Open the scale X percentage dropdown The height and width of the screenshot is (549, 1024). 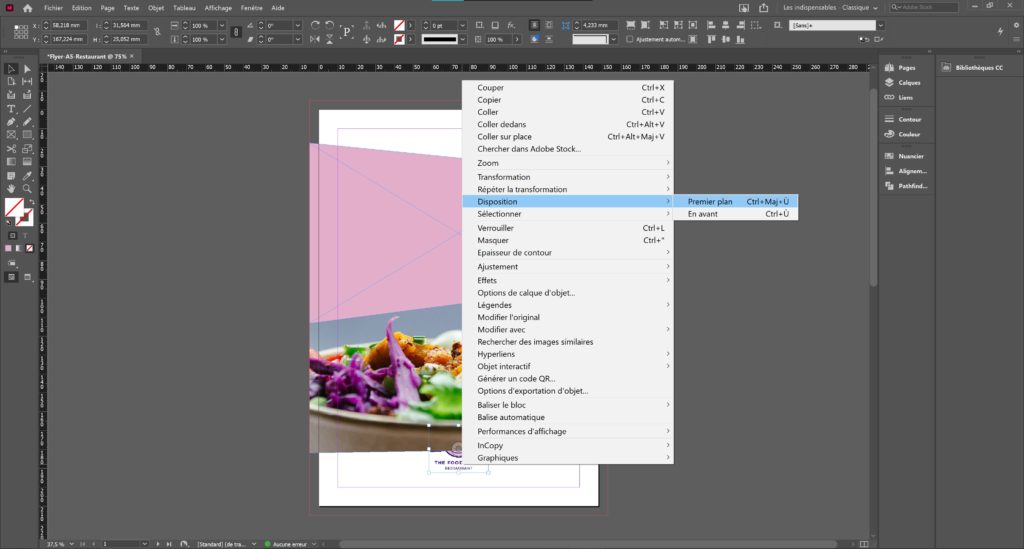[221, 25]
